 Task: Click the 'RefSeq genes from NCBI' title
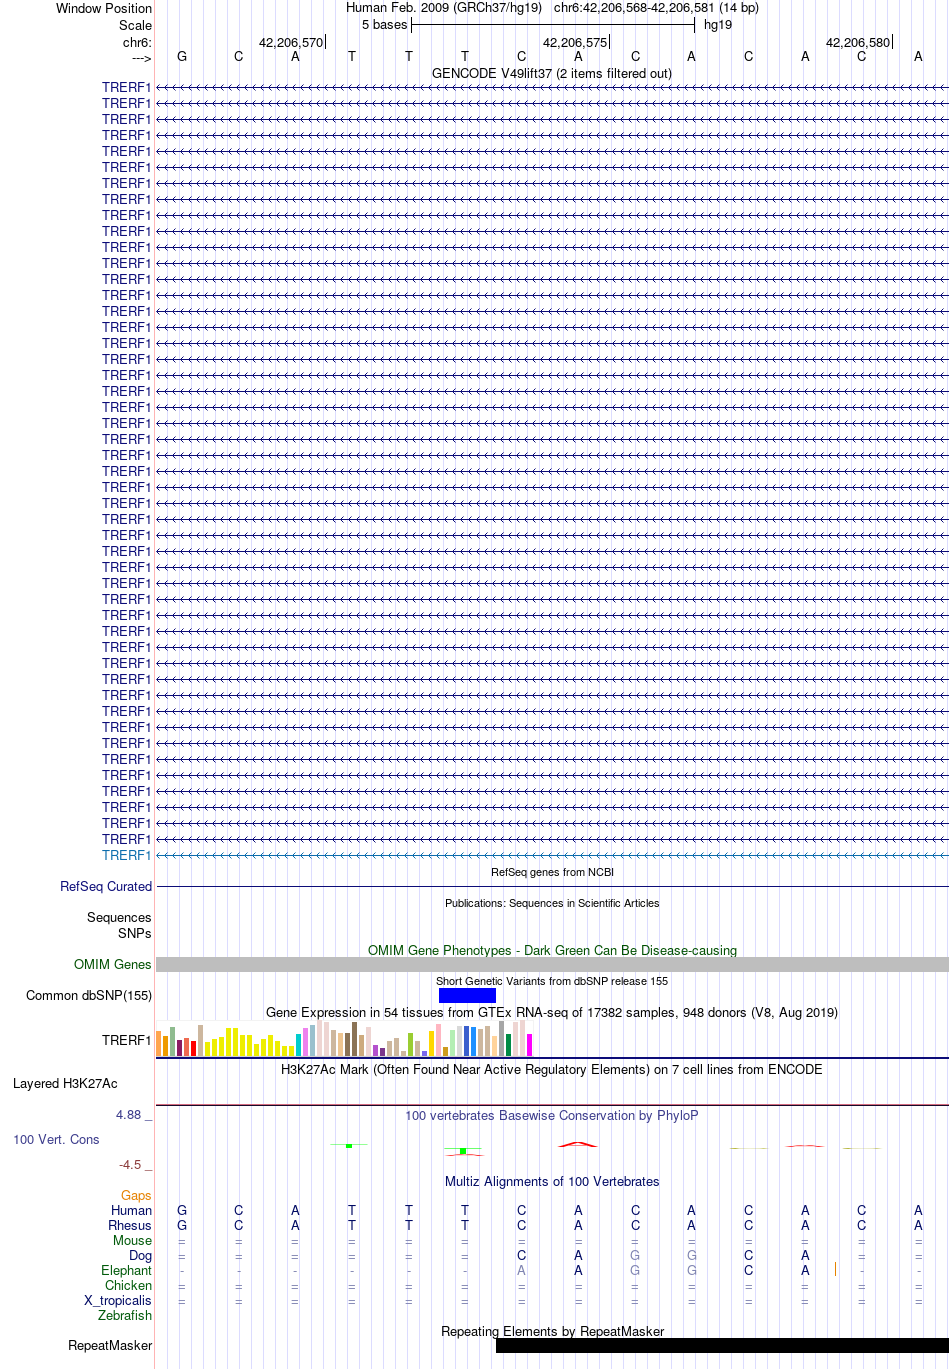pyautogui.click(x=552, y=872)
